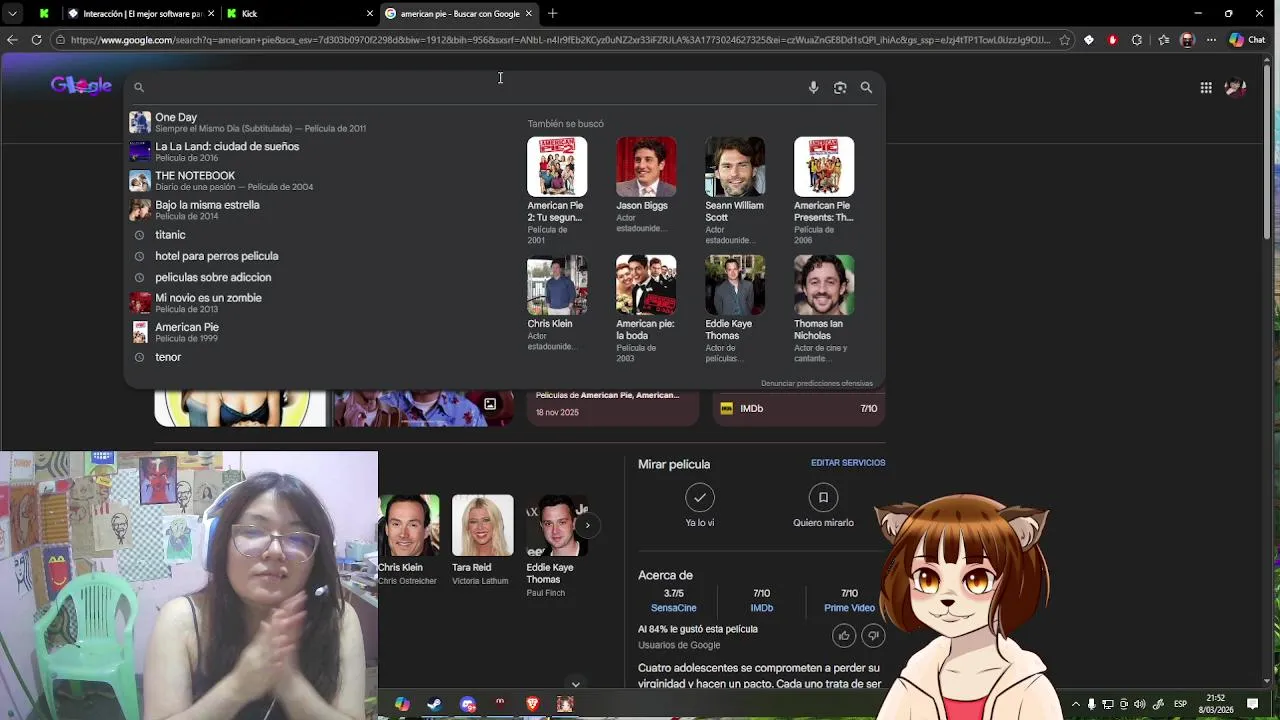Click EDITAR SERVICIOS link

(848, 462)
